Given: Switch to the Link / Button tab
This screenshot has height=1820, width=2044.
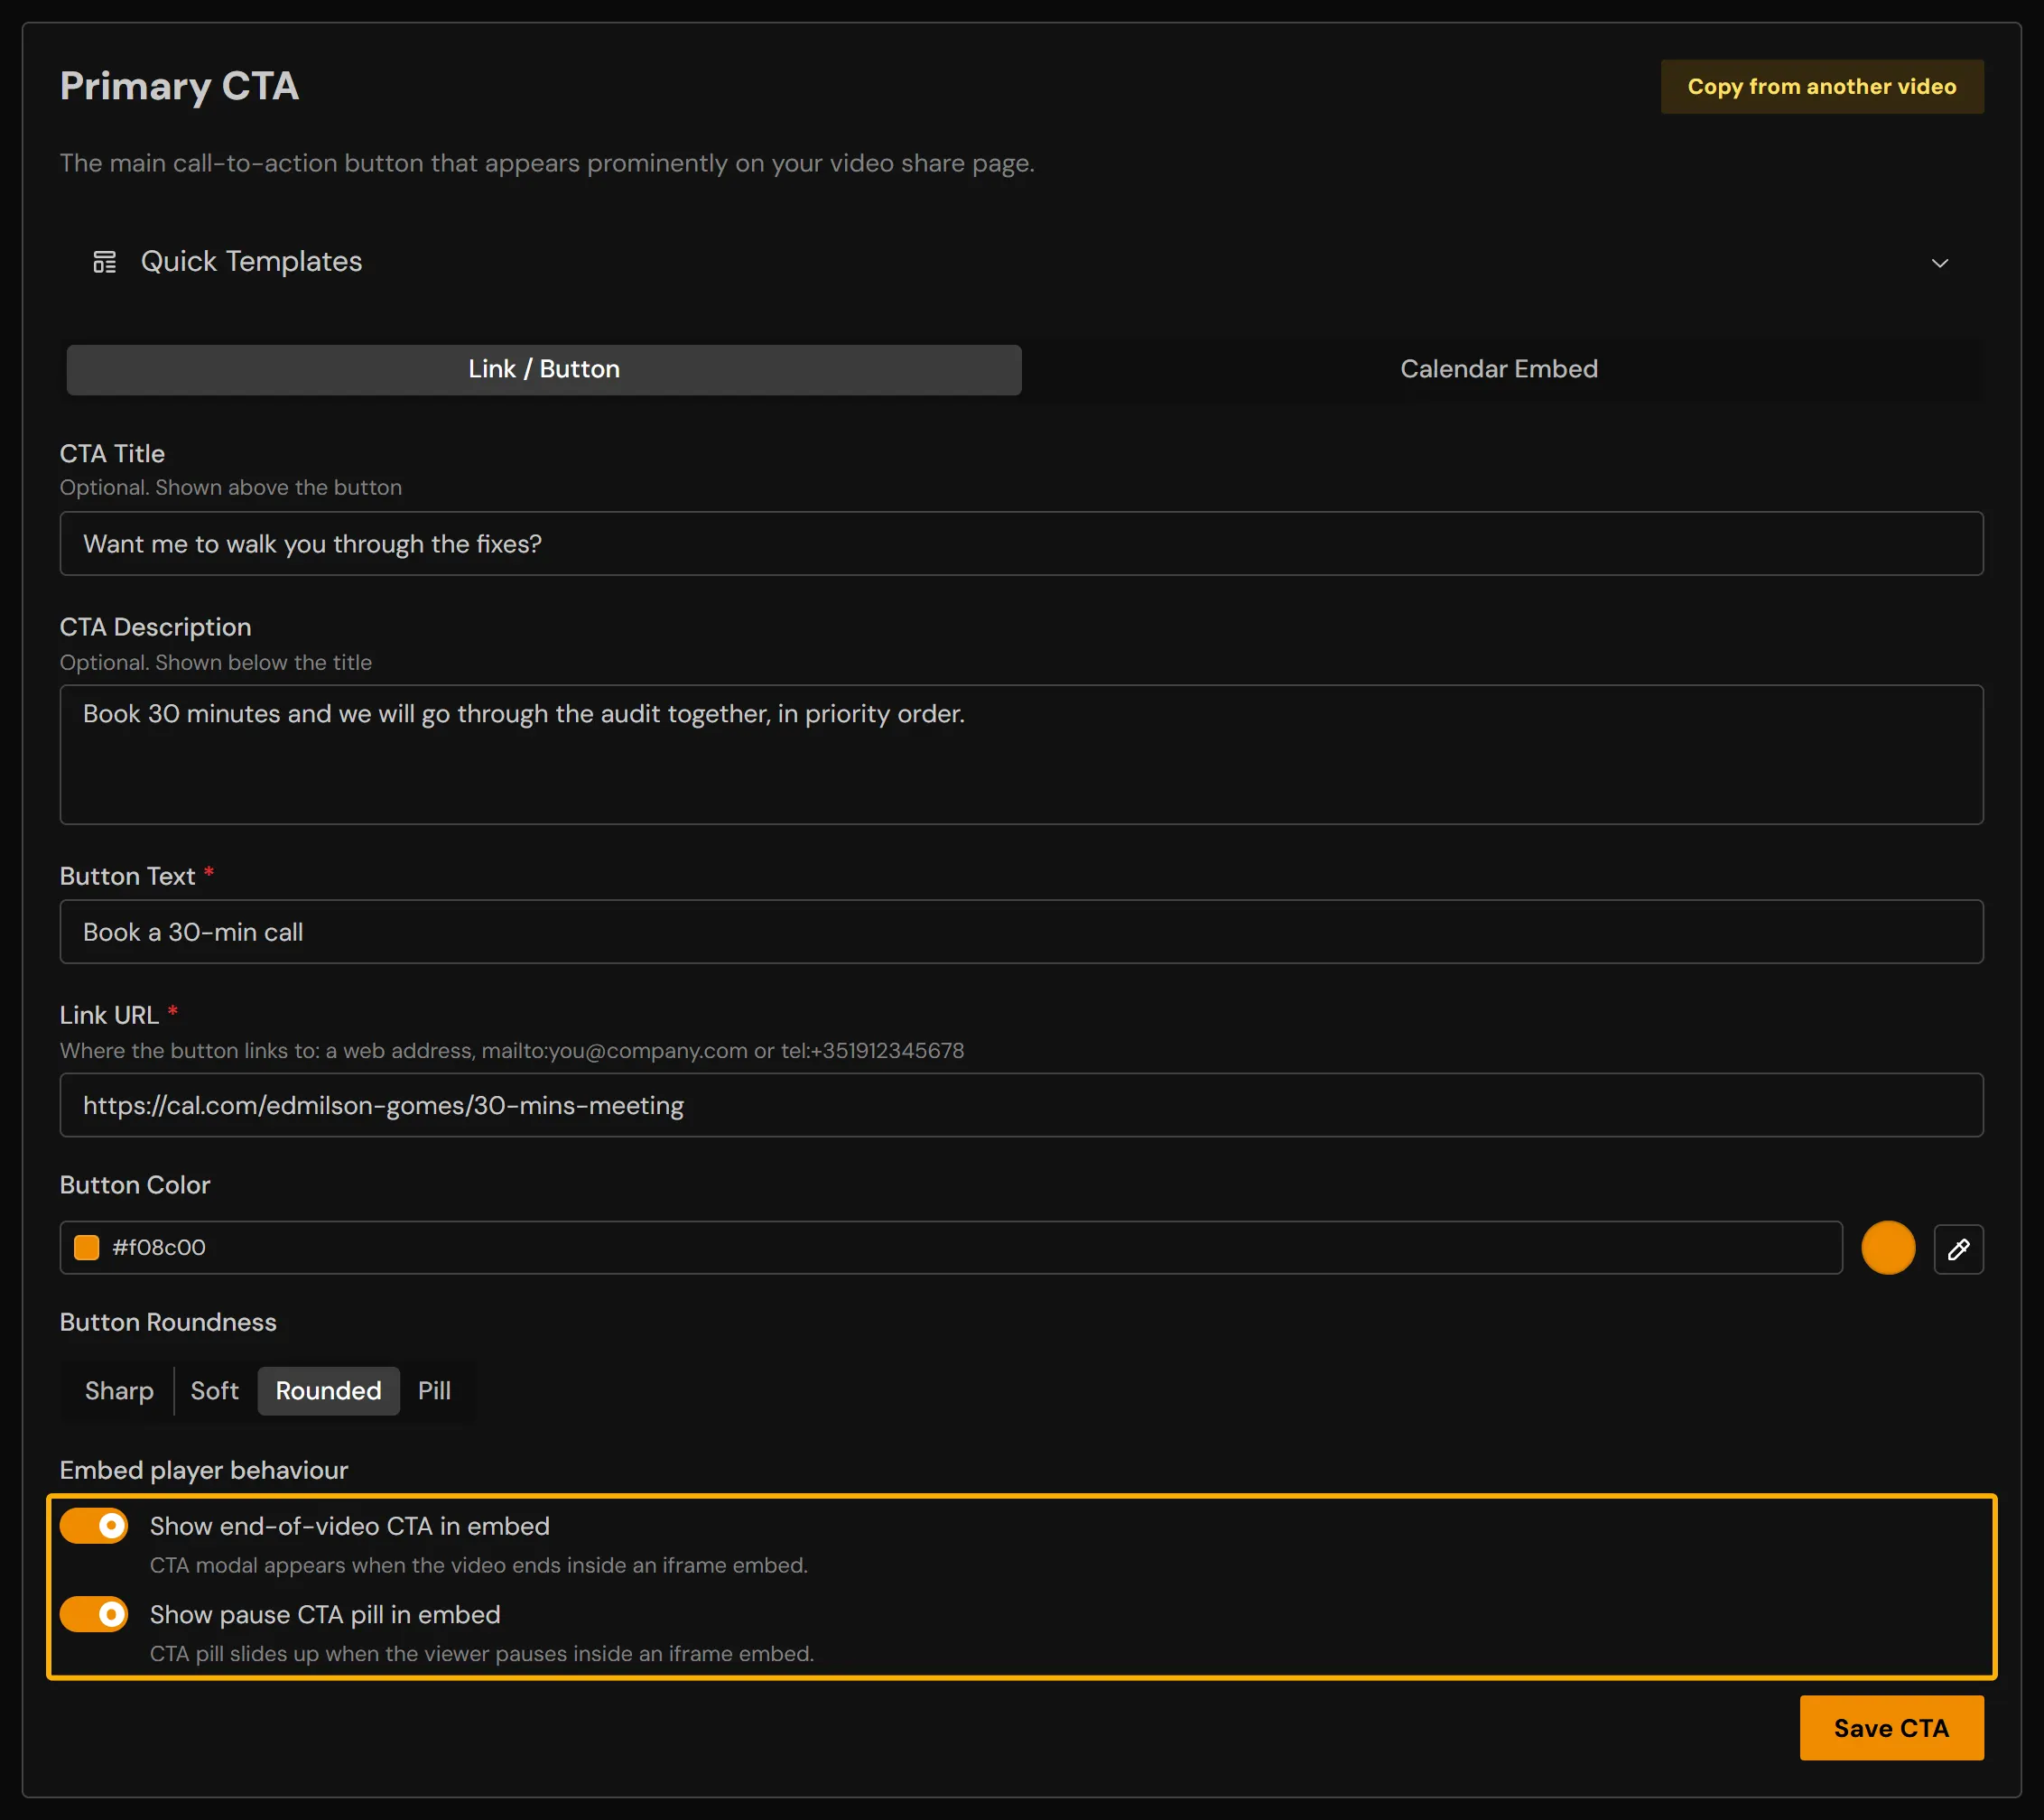Looking at the screenshot, I should [x=544, y=369].
